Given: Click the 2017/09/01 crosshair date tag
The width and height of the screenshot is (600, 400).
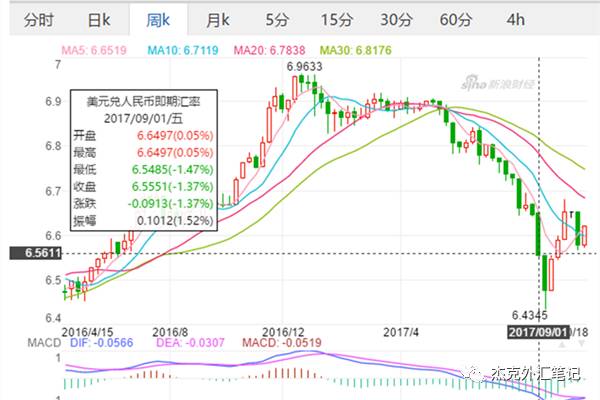Looking at the screenshot, I should click(538, 332).
